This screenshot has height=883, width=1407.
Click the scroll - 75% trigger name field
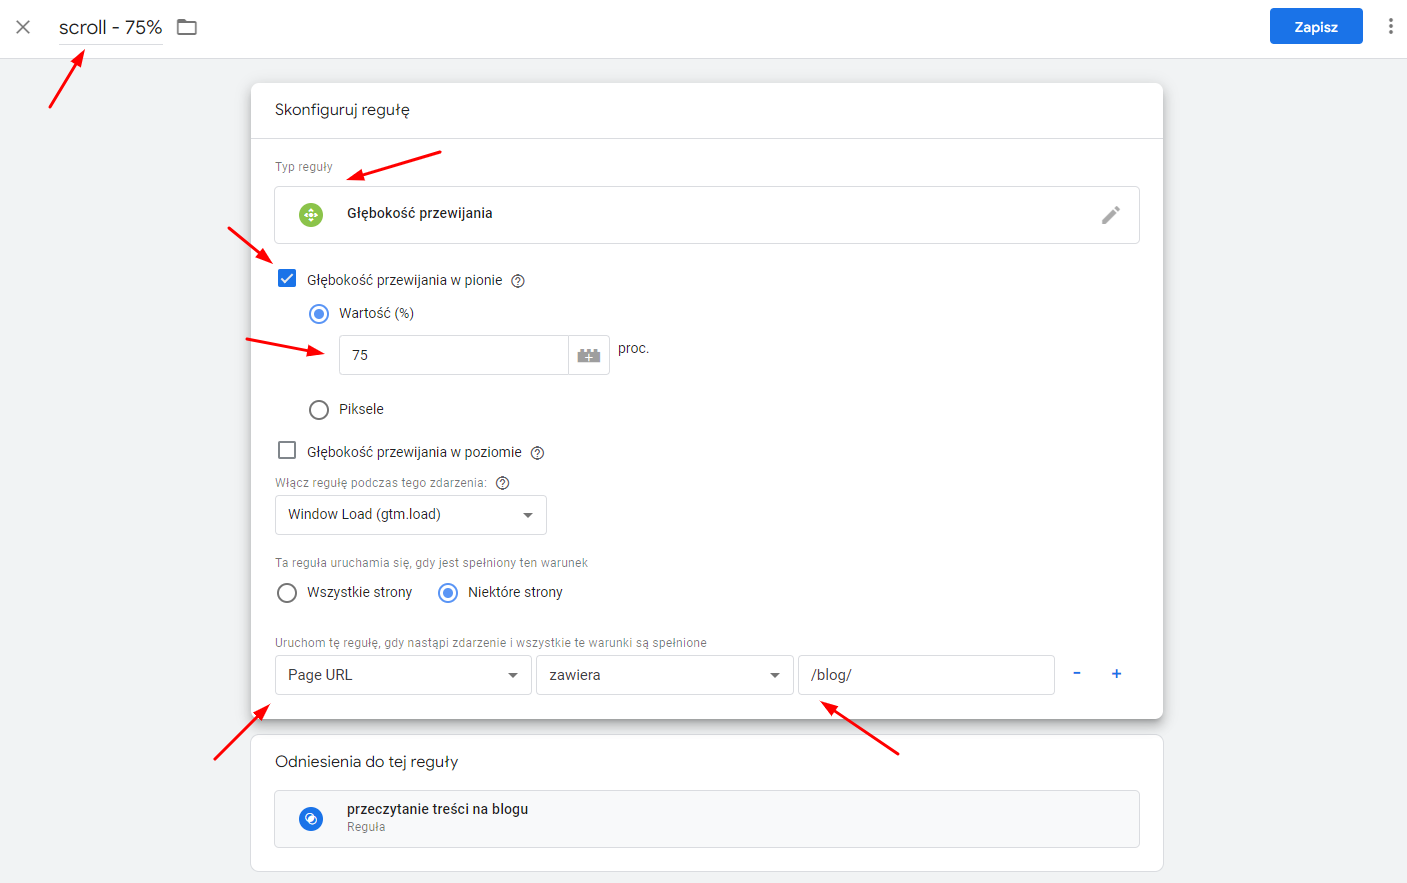(109, 27)
